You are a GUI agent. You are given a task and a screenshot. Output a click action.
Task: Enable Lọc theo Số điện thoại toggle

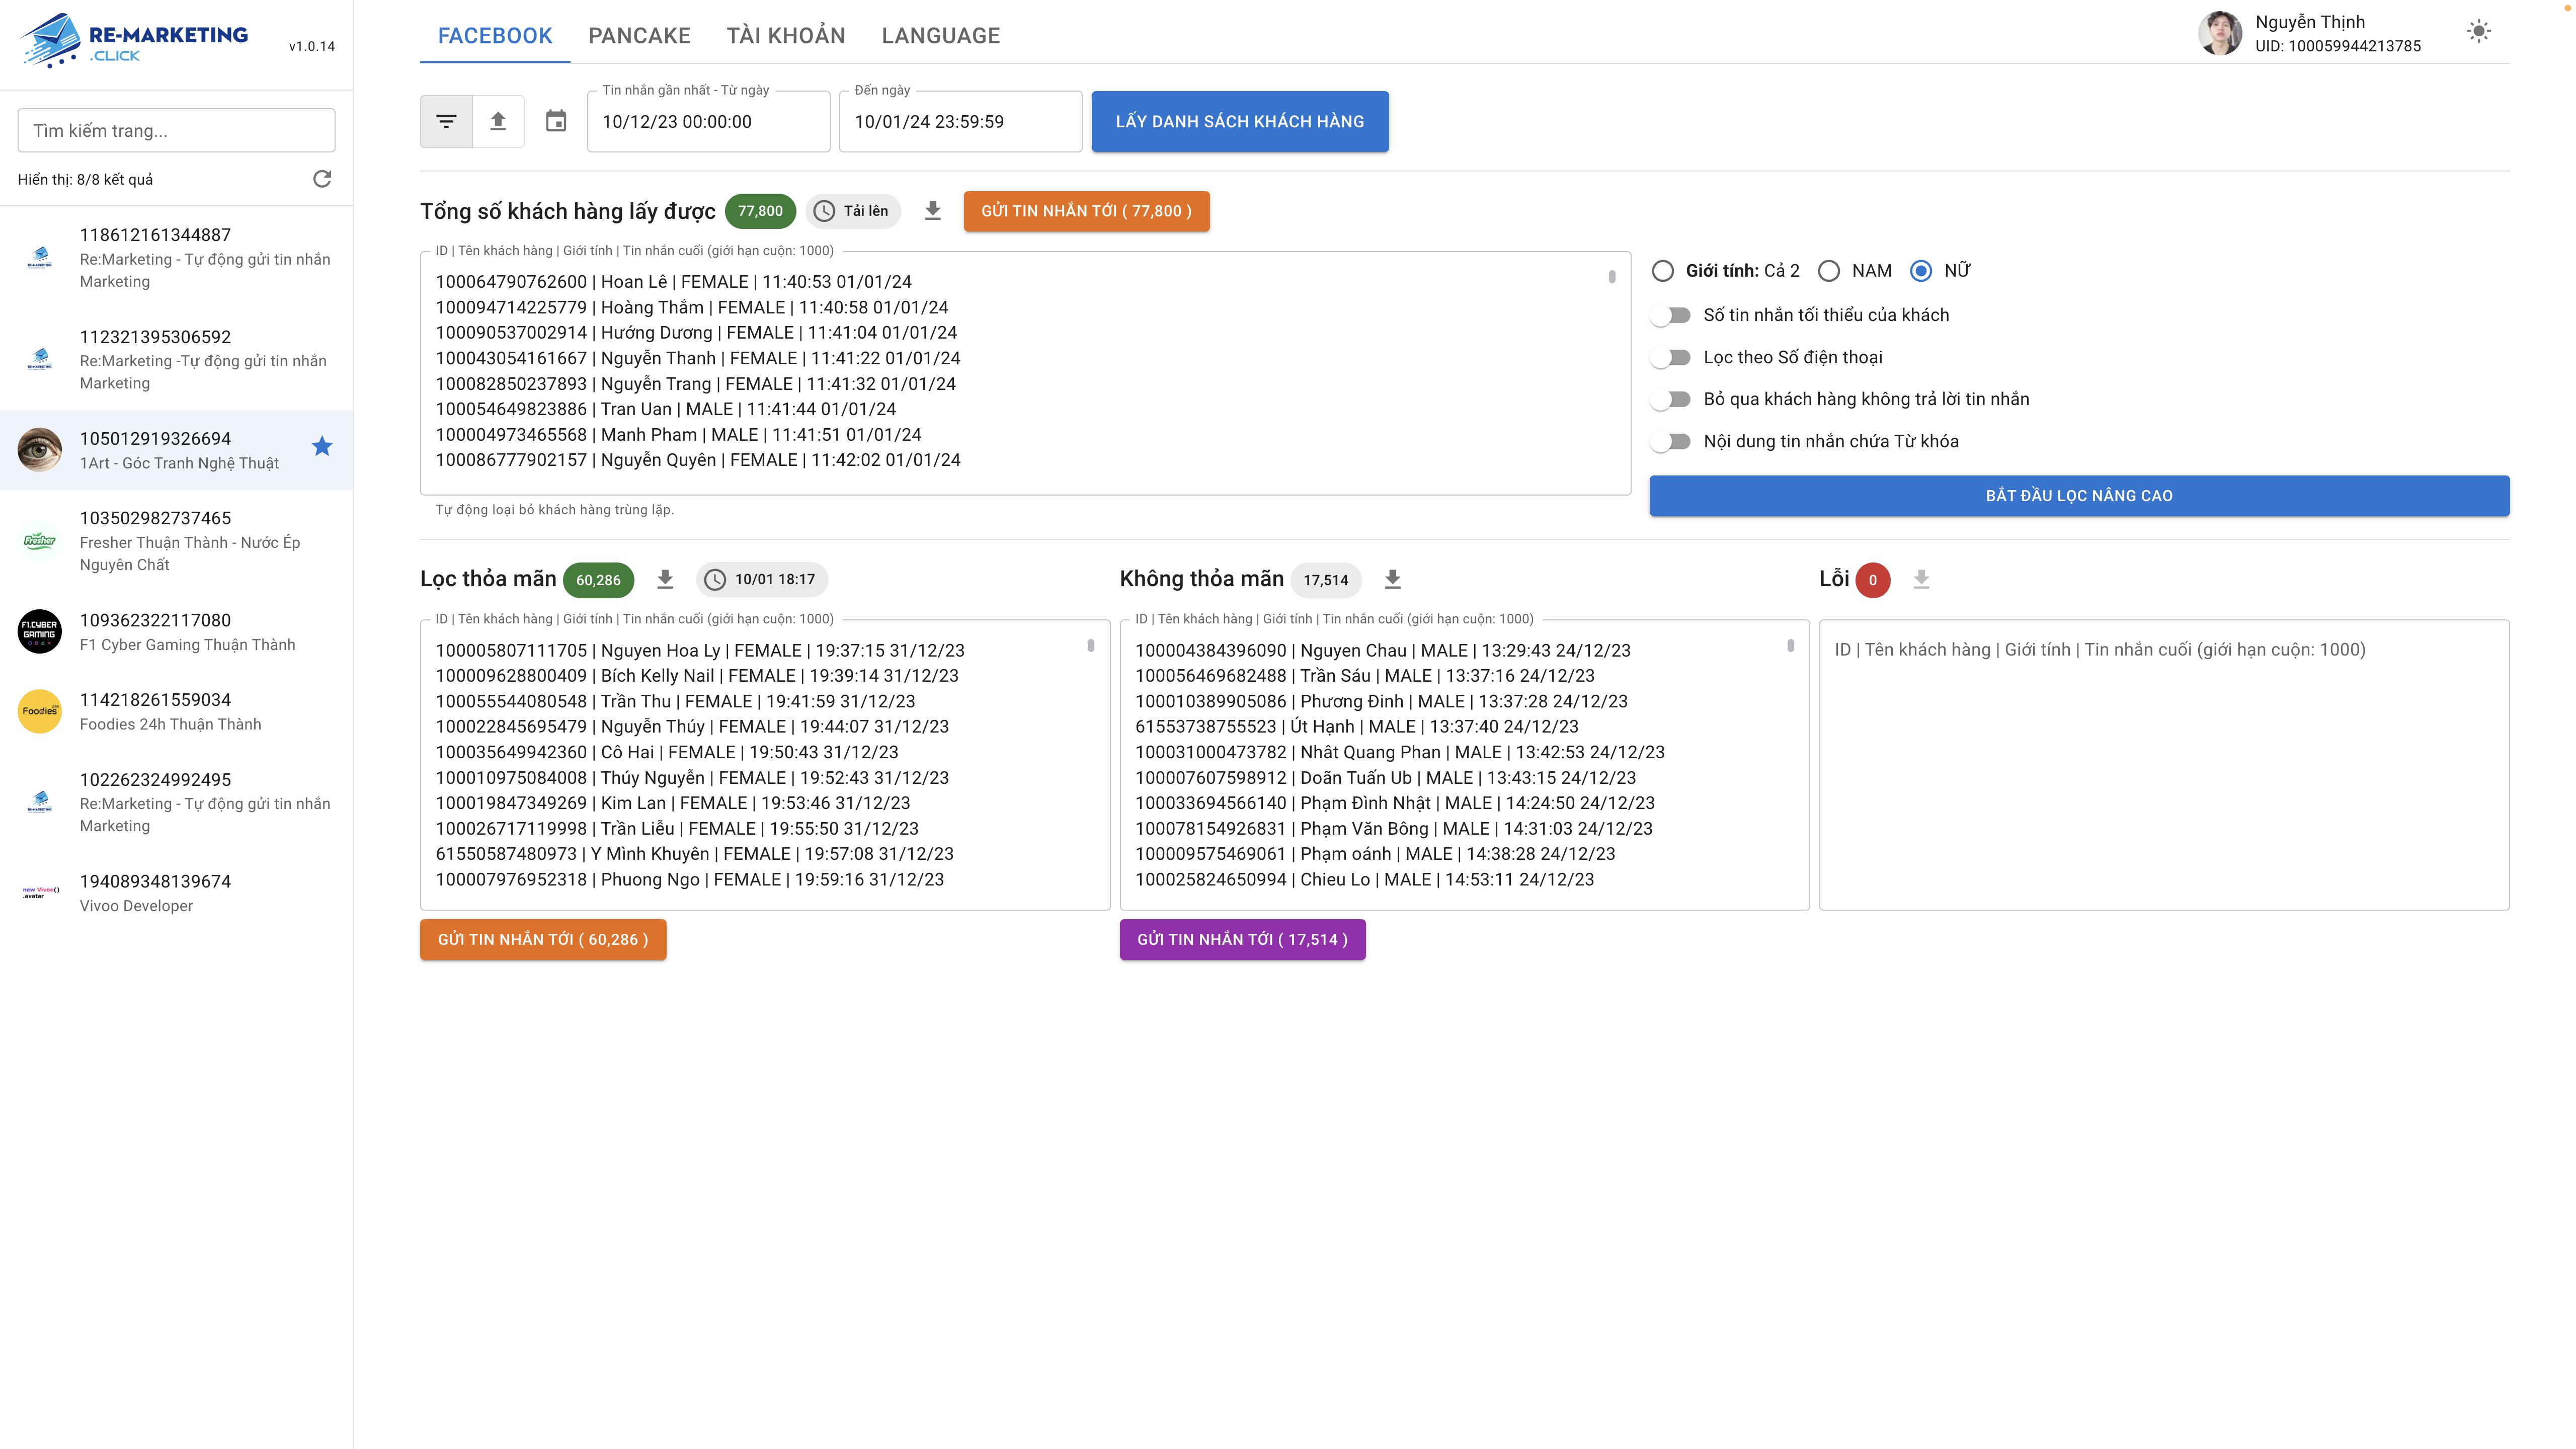[1672, 357]
